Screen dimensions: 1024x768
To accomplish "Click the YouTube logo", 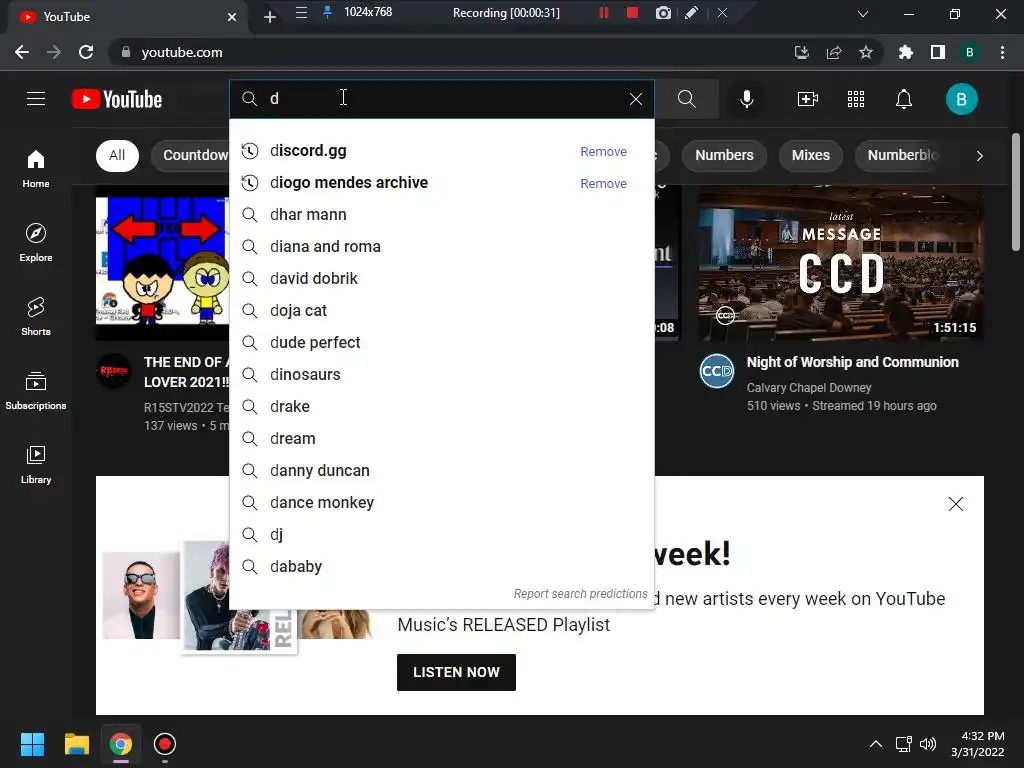I will click(x=117, y=99).
